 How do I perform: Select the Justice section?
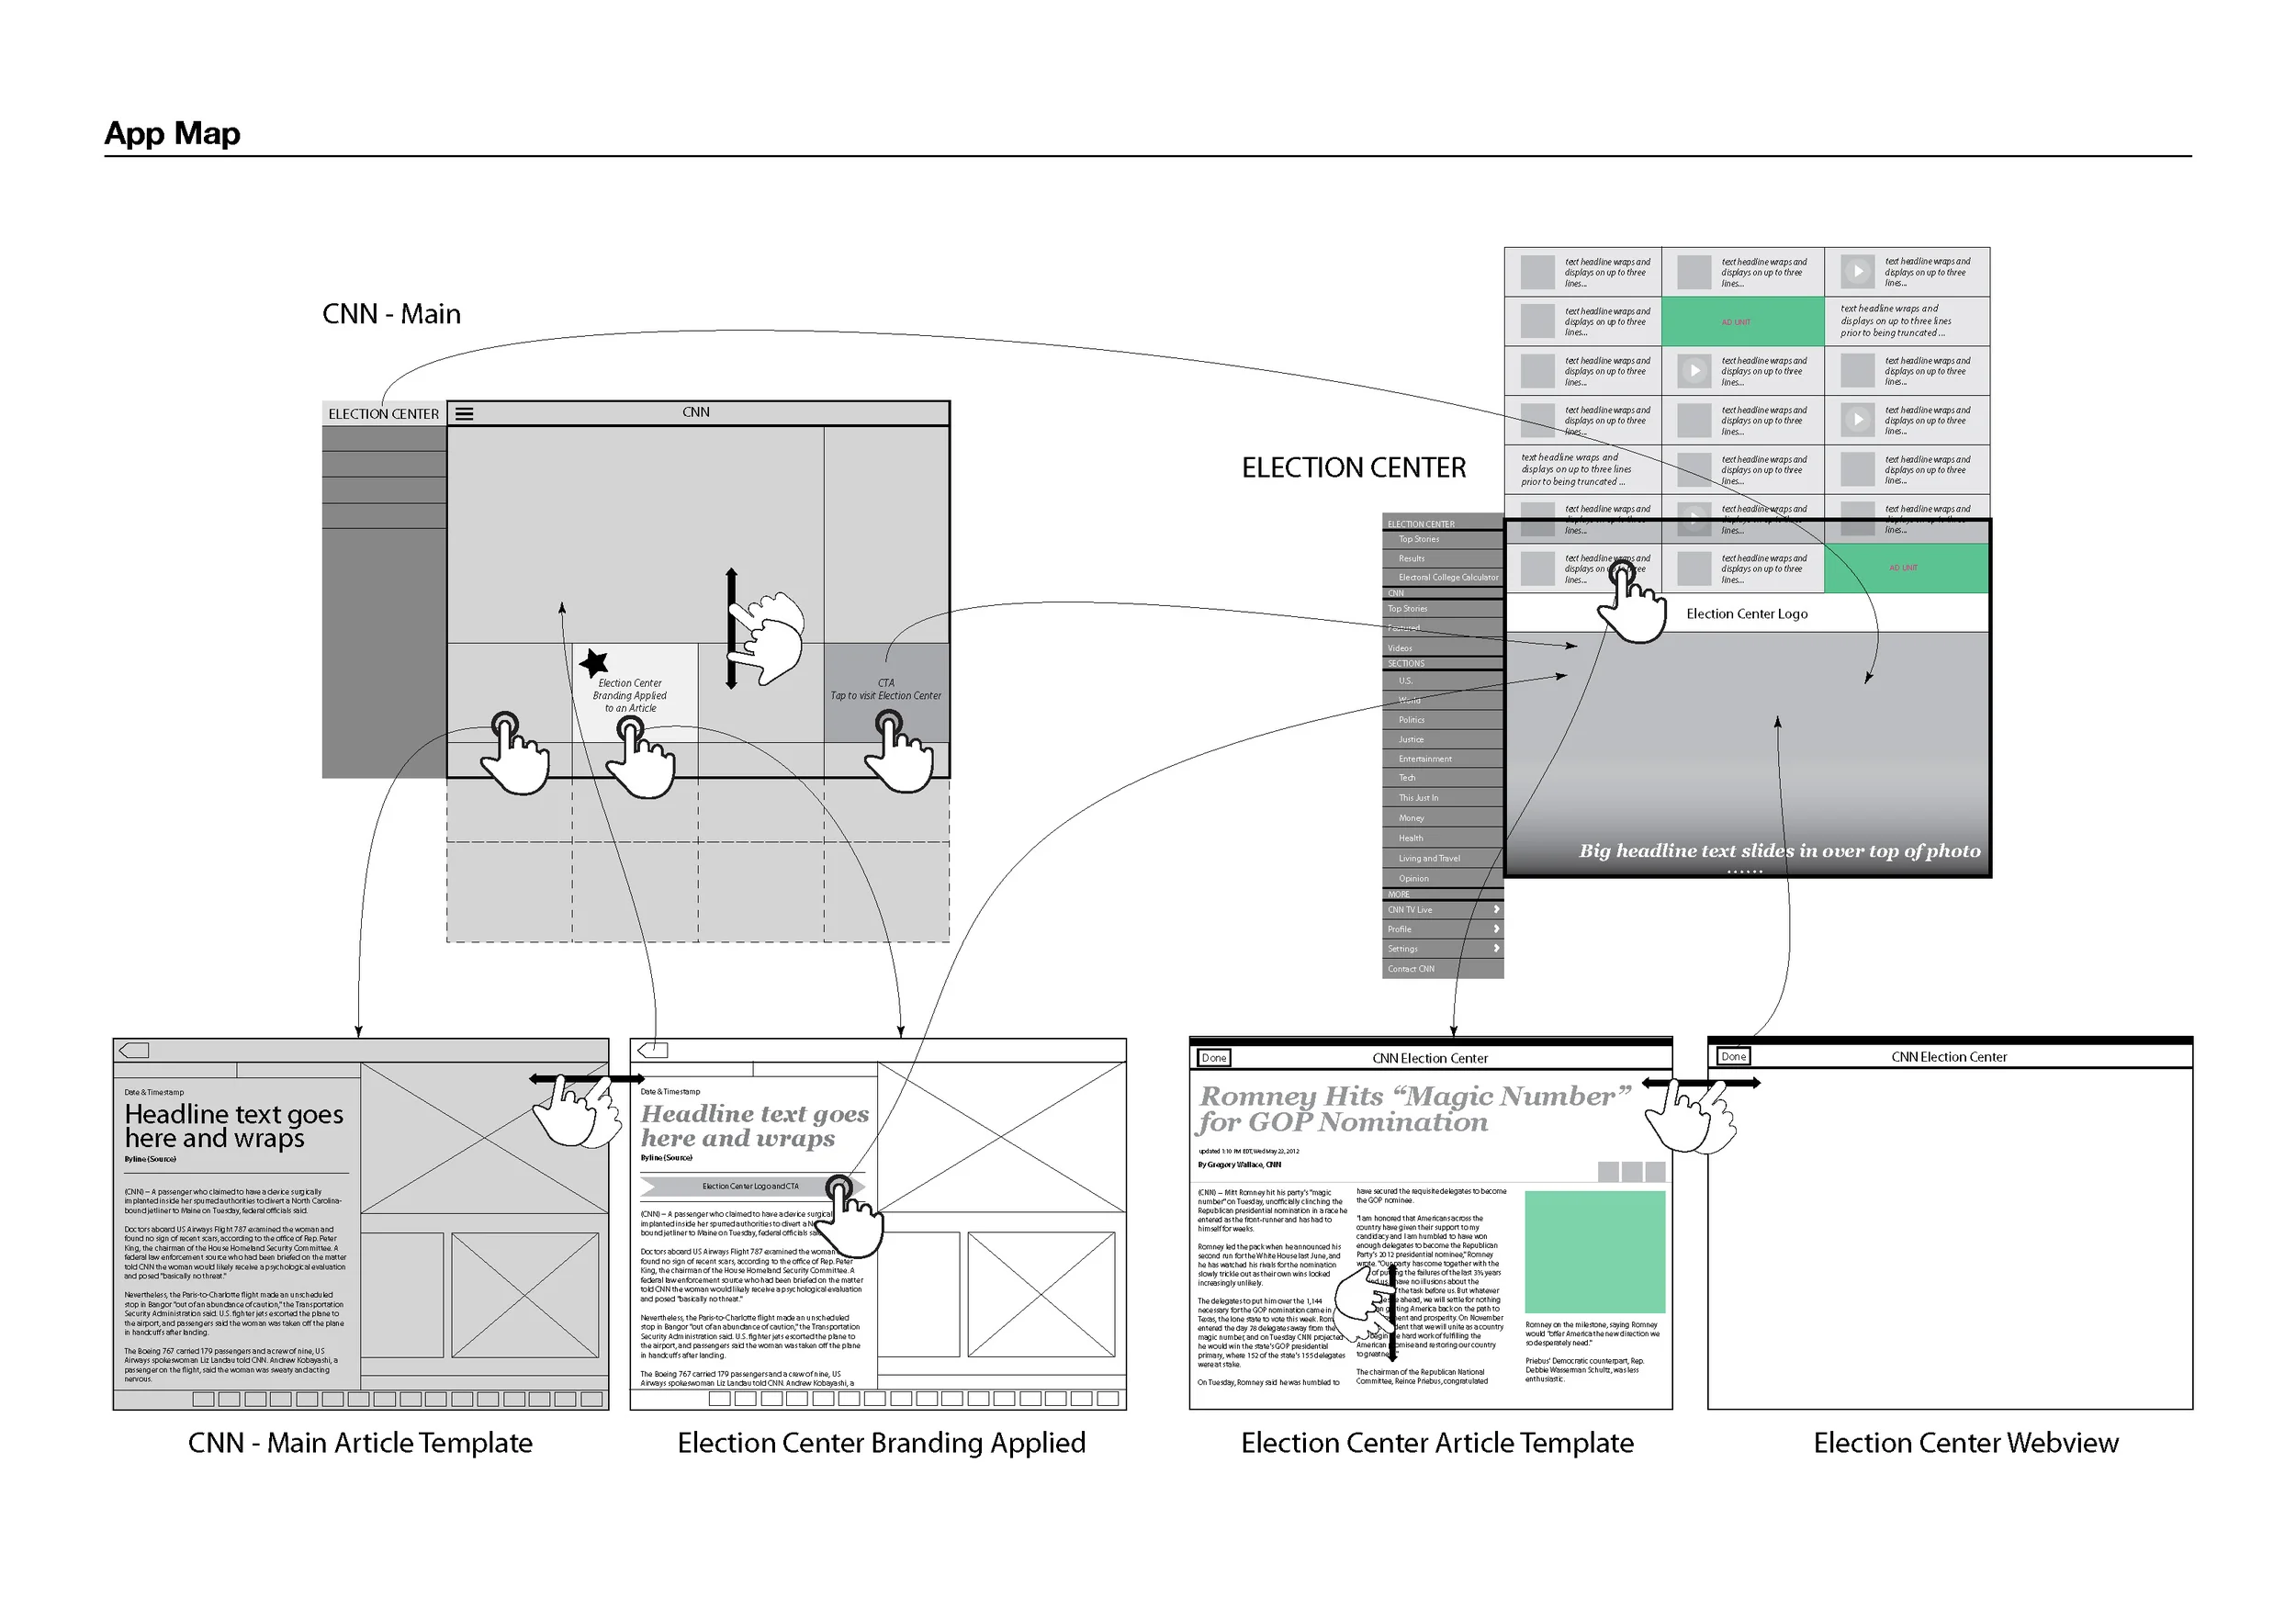(1443, 739)
